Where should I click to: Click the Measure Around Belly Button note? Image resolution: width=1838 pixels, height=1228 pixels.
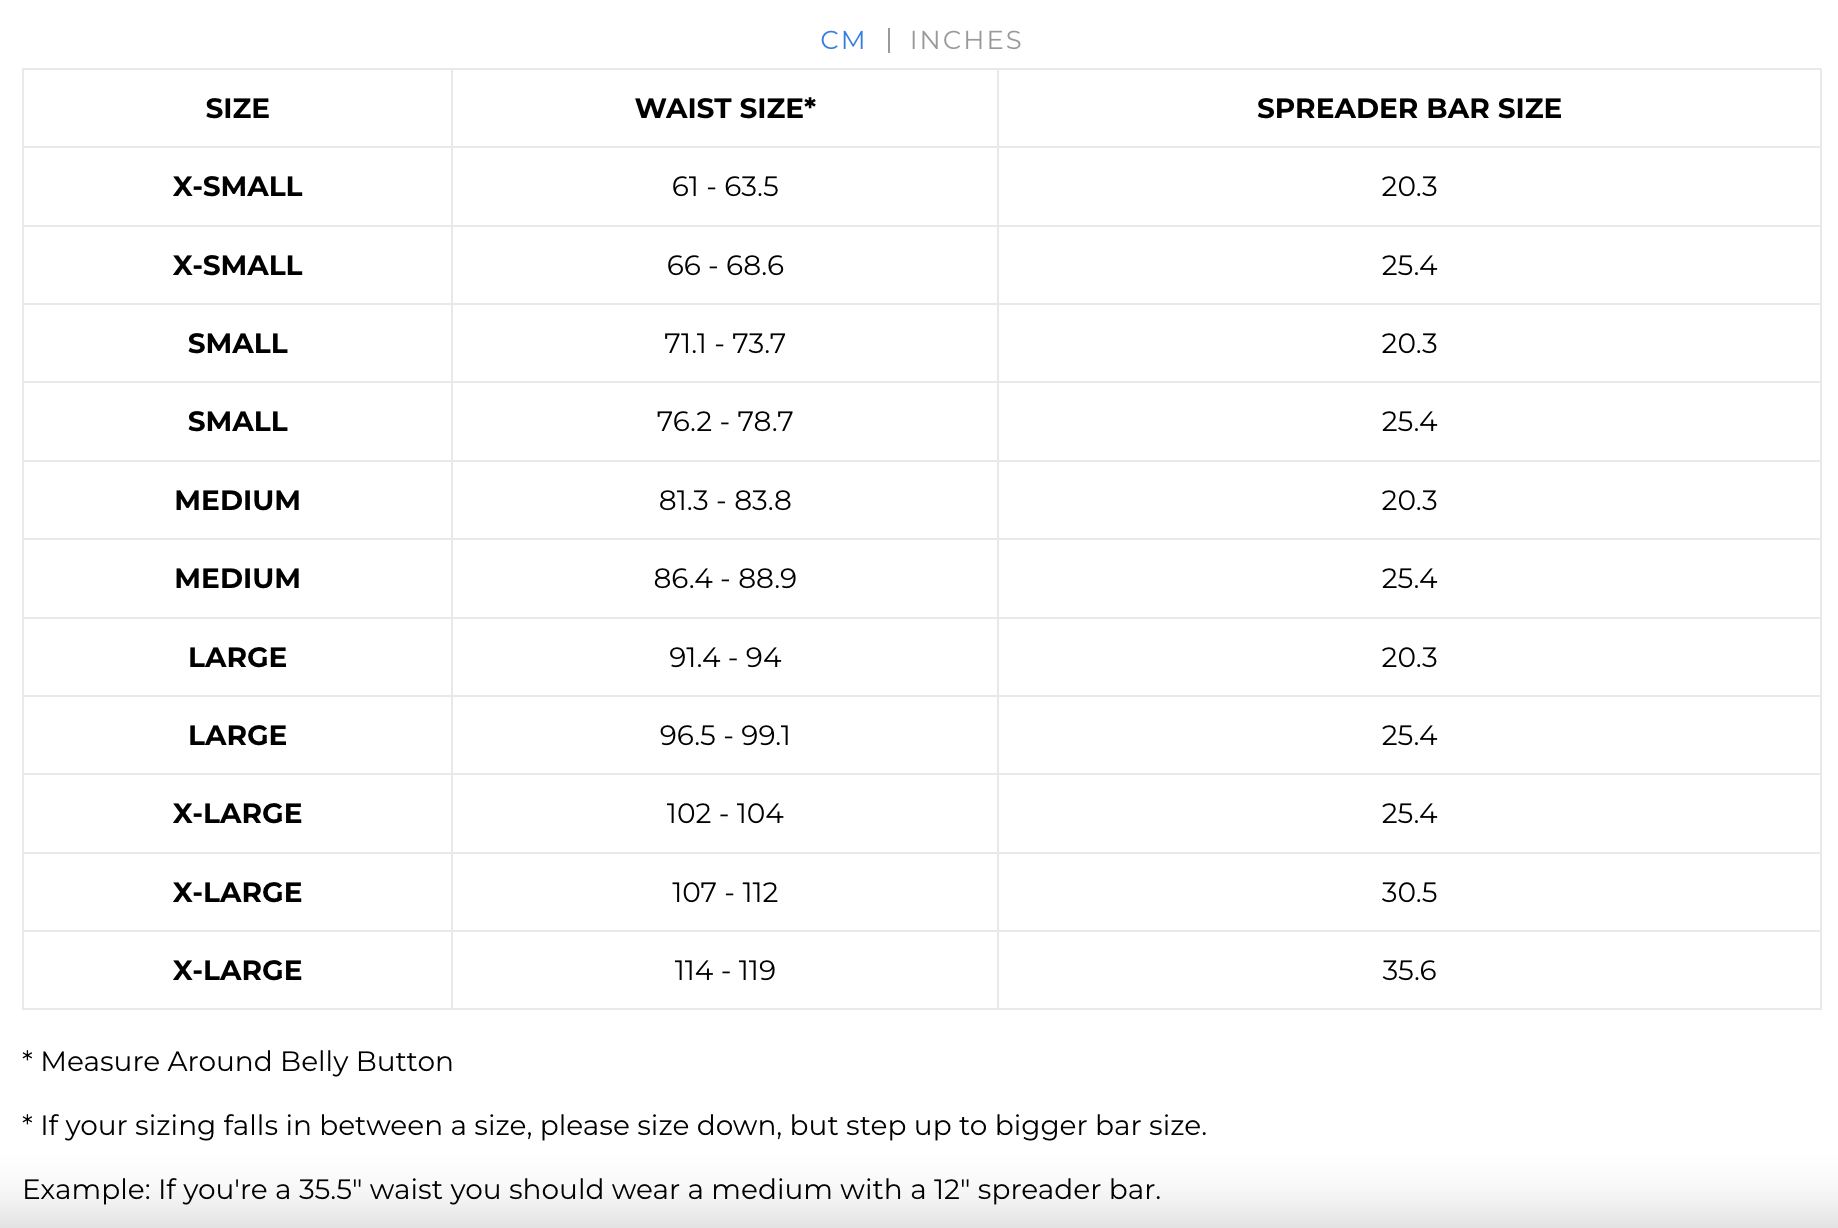pos(238,1061)
